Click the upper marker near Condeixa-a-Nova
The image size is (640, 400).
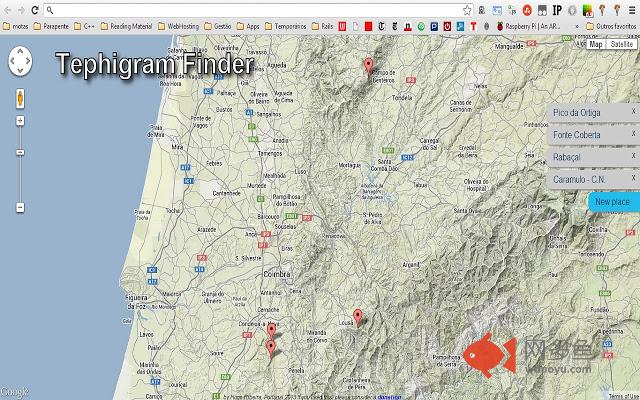coord(271,330)
